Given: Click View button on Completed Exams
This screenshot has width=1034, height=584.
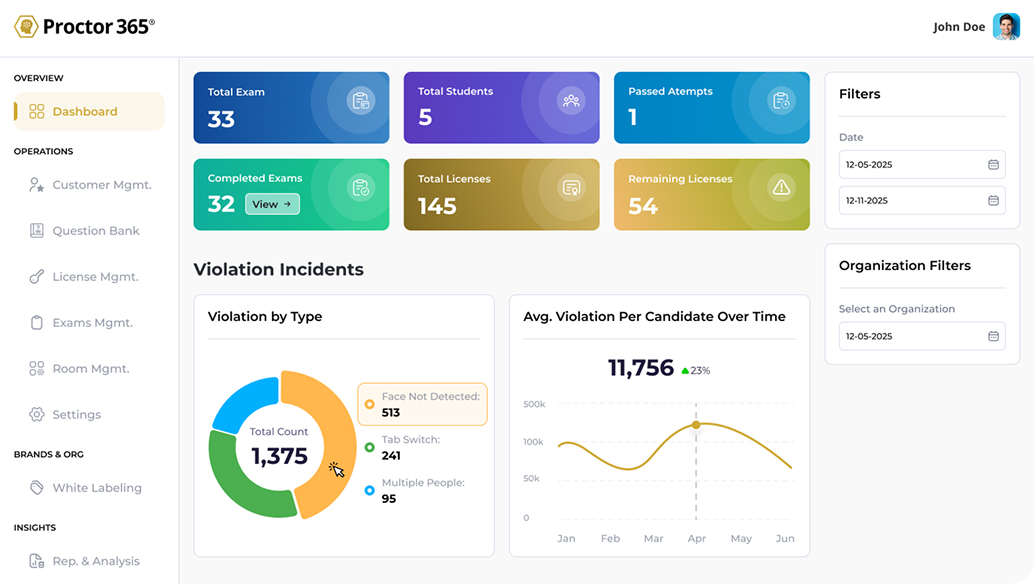Looking at the screenshot, I should click(272, 204).
